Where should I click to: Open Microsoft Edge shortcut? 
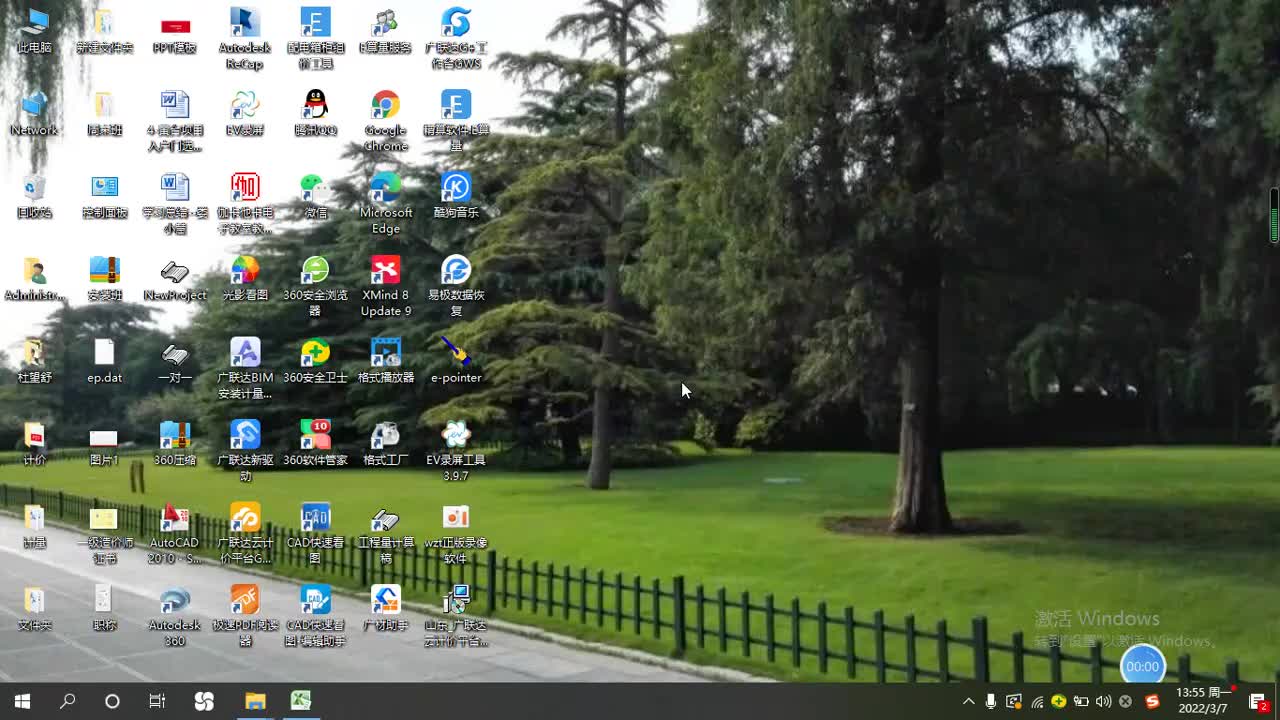pyautogui.click(x=386, y=204)
